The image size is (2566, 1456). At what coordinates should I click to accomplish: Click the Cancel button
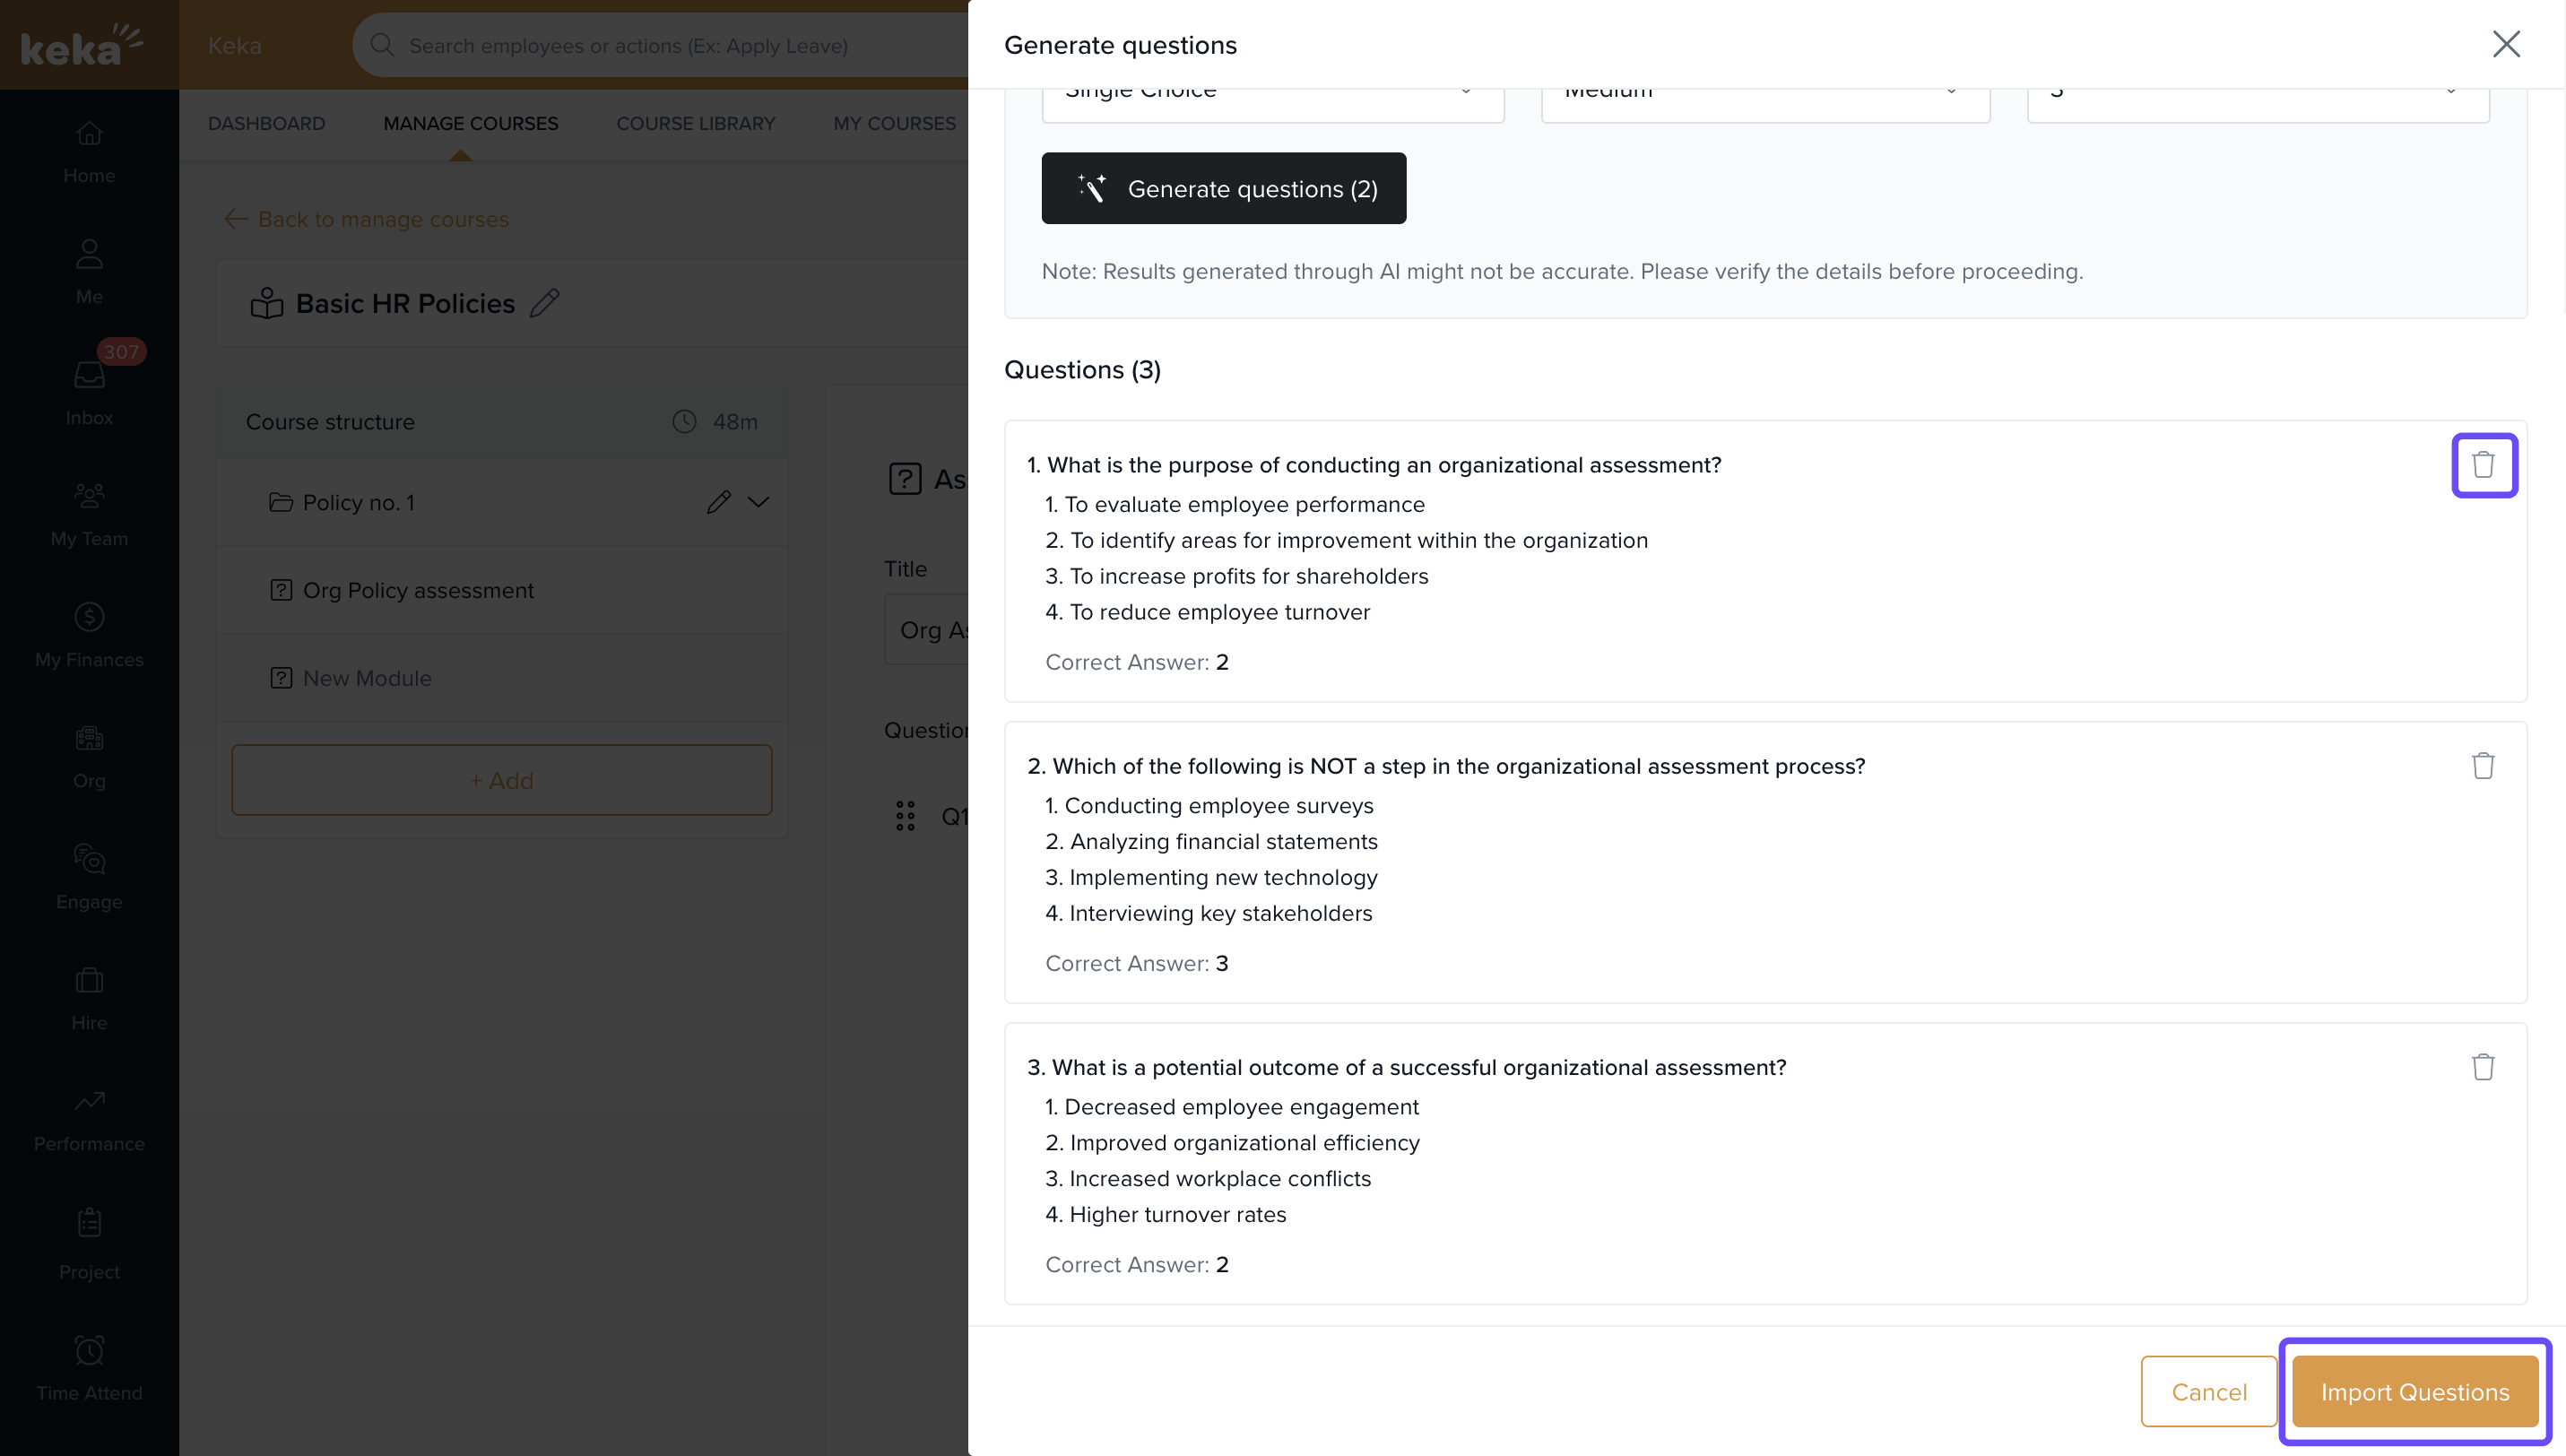(2208, 1391)
